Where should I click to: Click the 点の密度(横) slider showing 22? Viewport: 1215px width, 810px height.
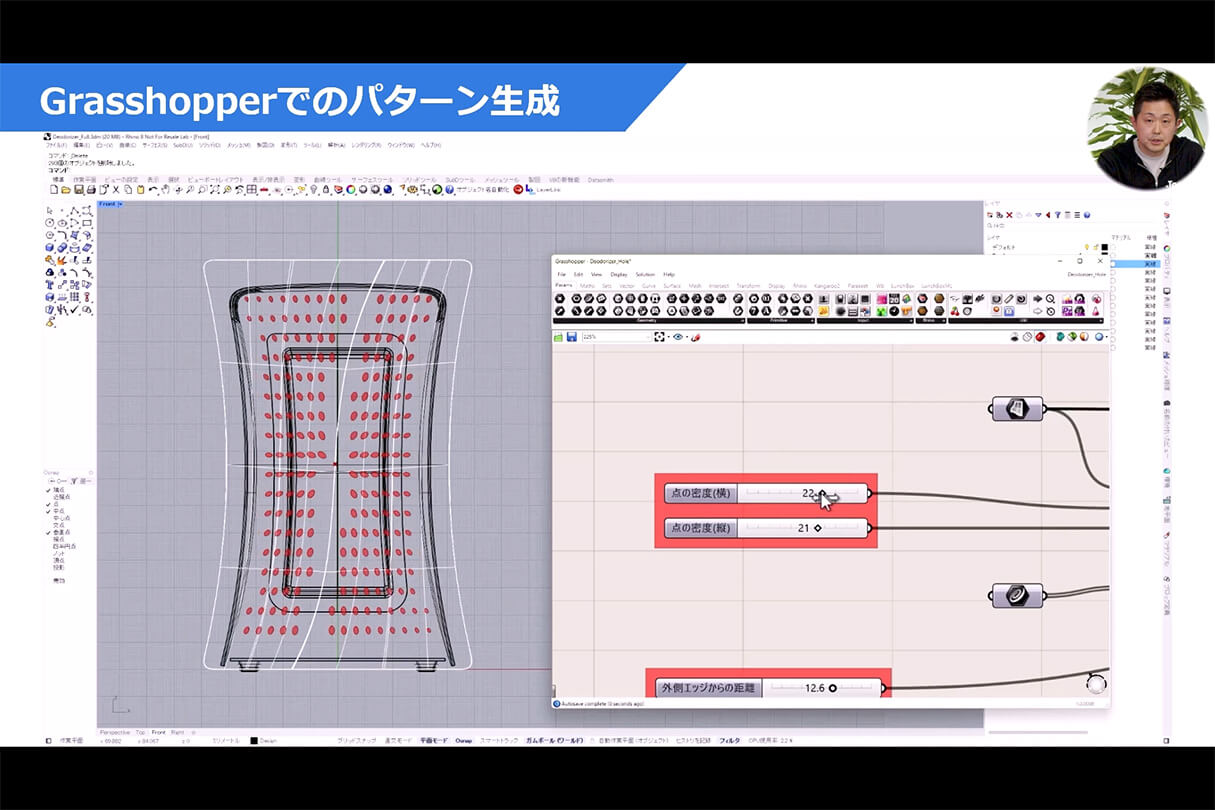(x=766, y=493)
